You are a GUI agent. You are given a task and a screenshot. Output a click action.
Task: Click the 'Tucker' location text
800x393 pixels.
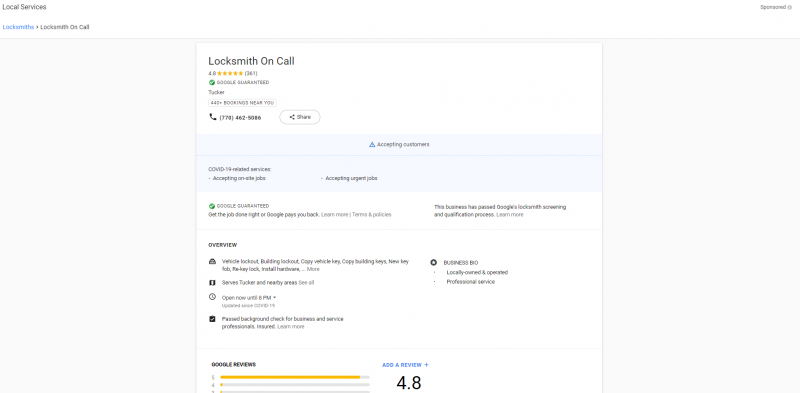[216, 92]
